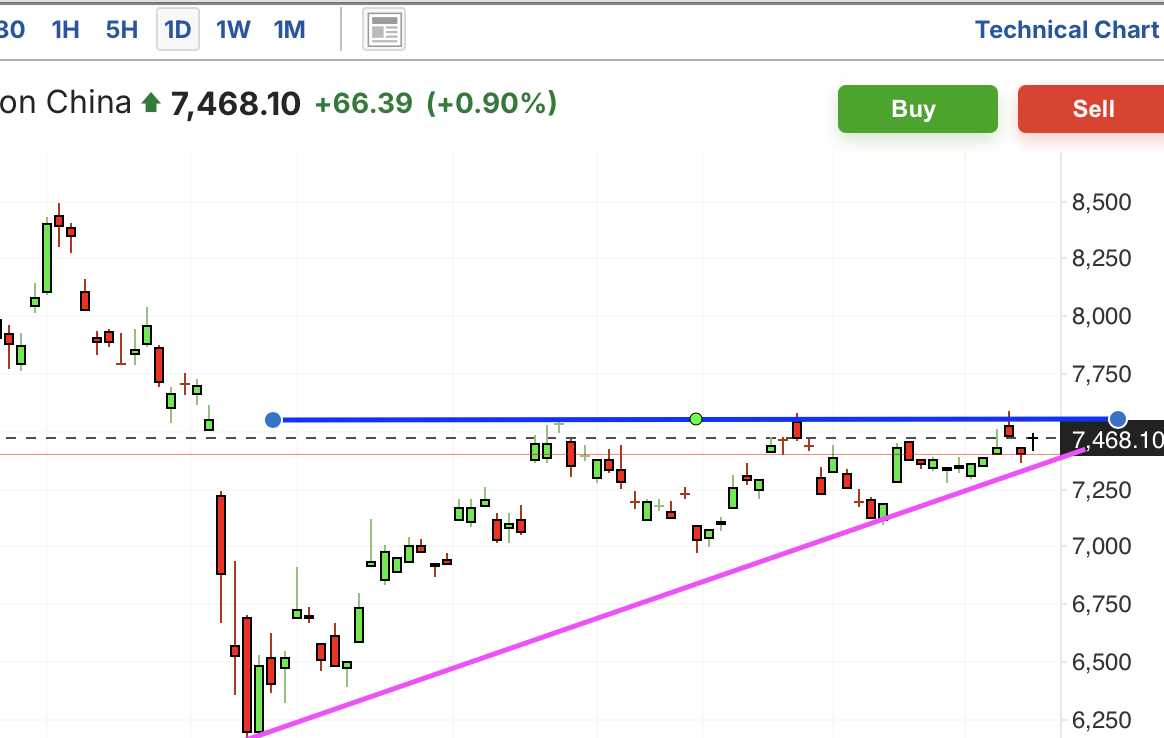Click the 8,500 price axis label
Image resolution: width=1164 pixels, height=738 pixels.
click(x=1101, y=202)
